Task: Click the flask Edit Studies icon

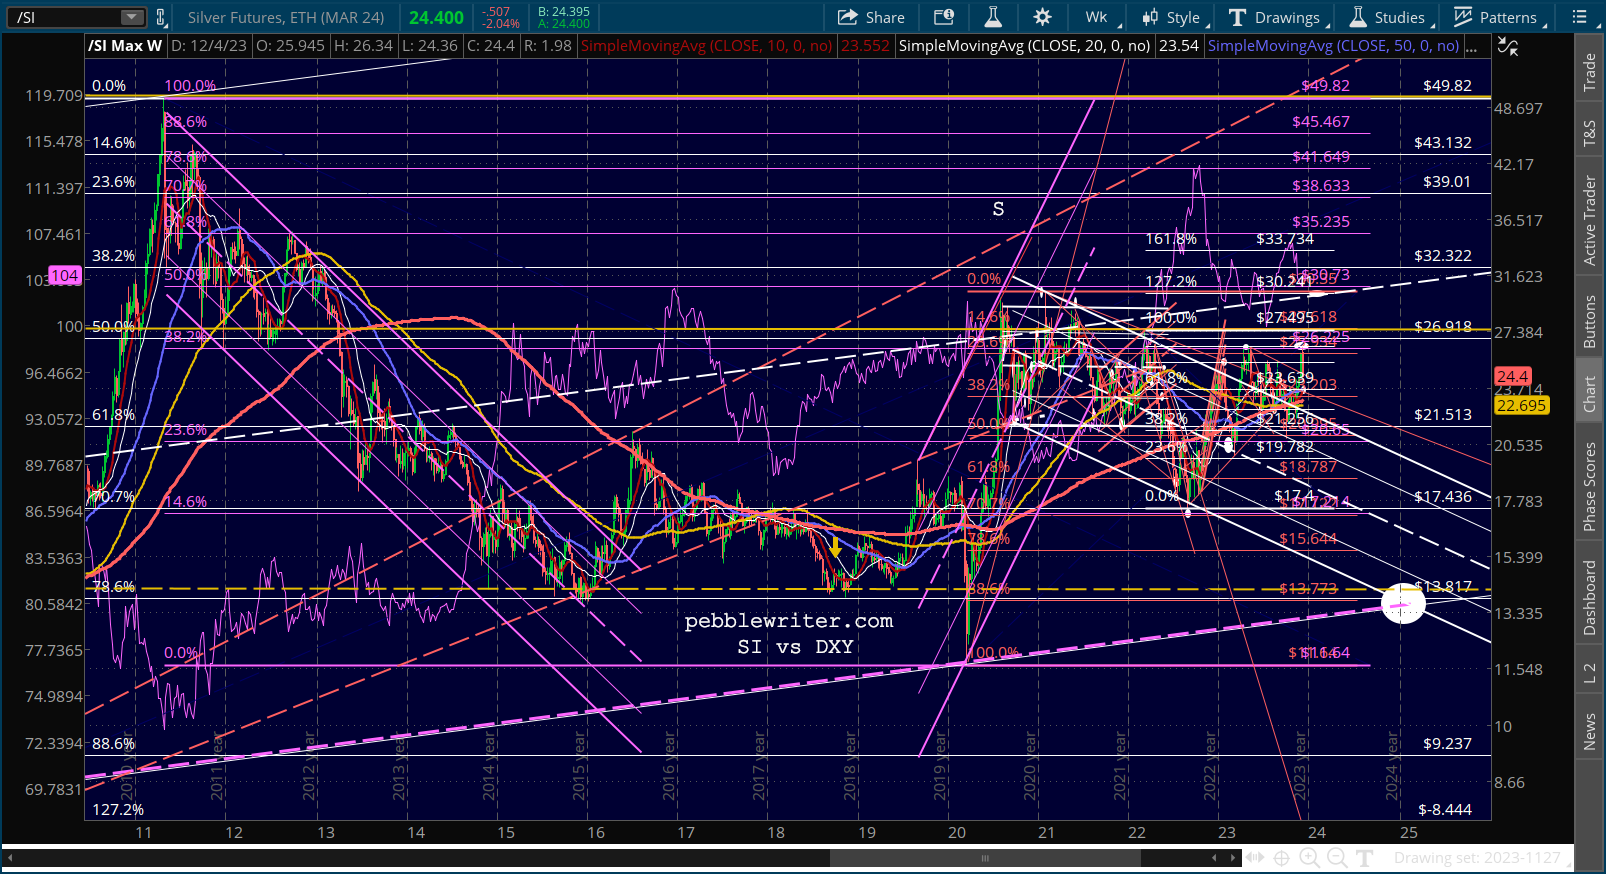Action: pyautogui.click(x=993, y=17)
